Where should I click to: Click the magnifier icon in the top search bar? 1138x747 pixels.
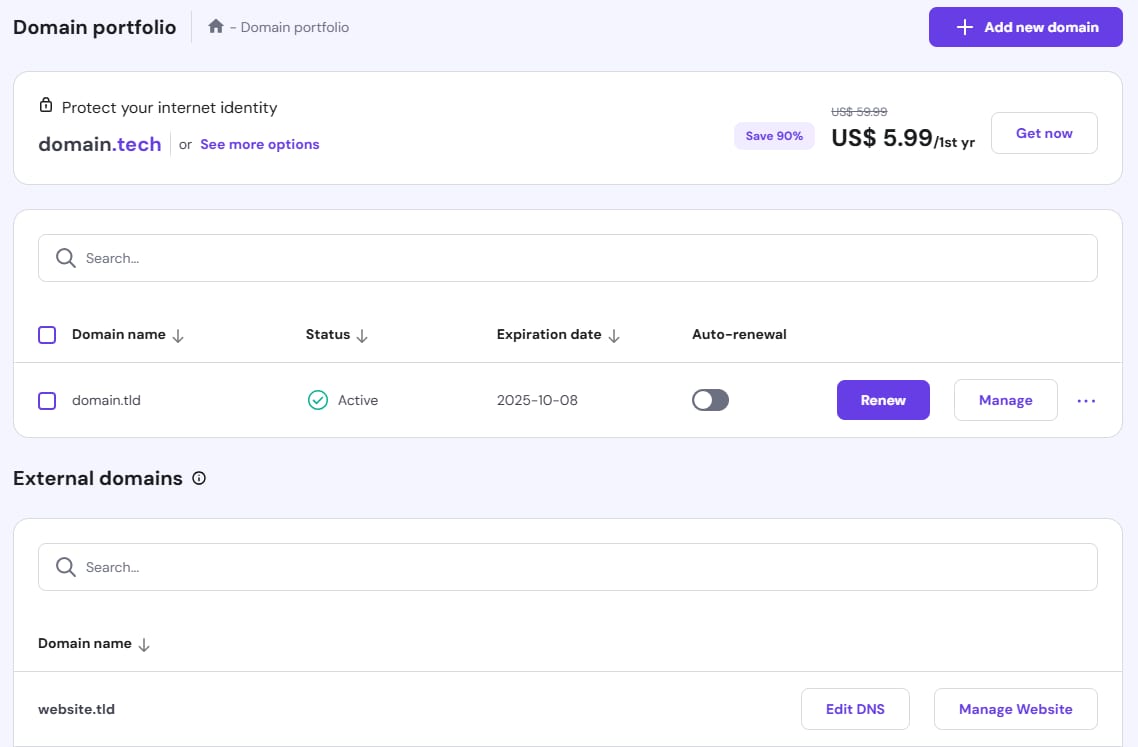[66, 258]
